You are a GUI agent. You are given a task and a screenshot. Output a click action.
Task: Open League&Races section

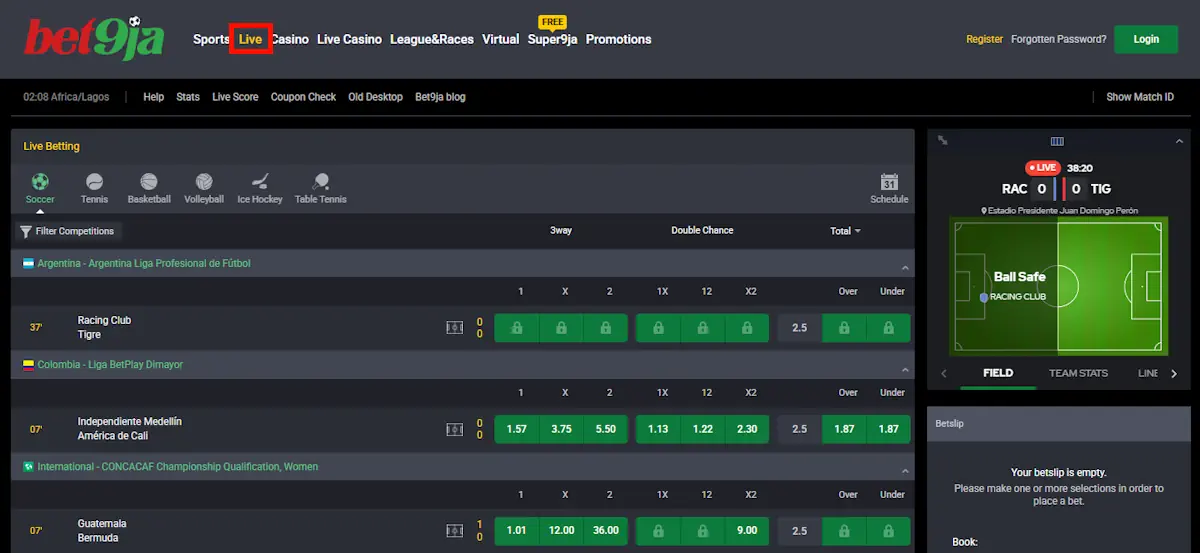432,39
